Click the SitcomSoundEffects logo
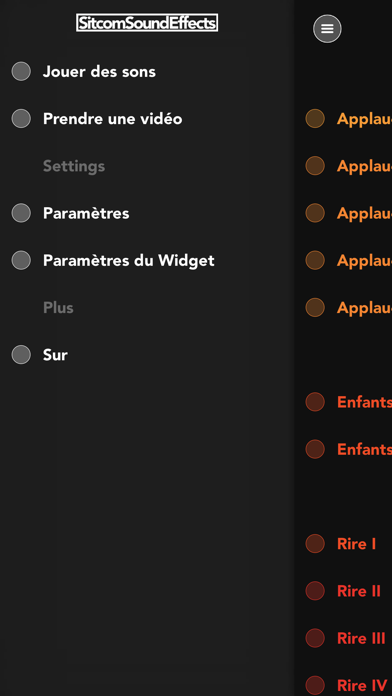The height and width of the screenshot is (696, 392). click(x=147, y=23)
